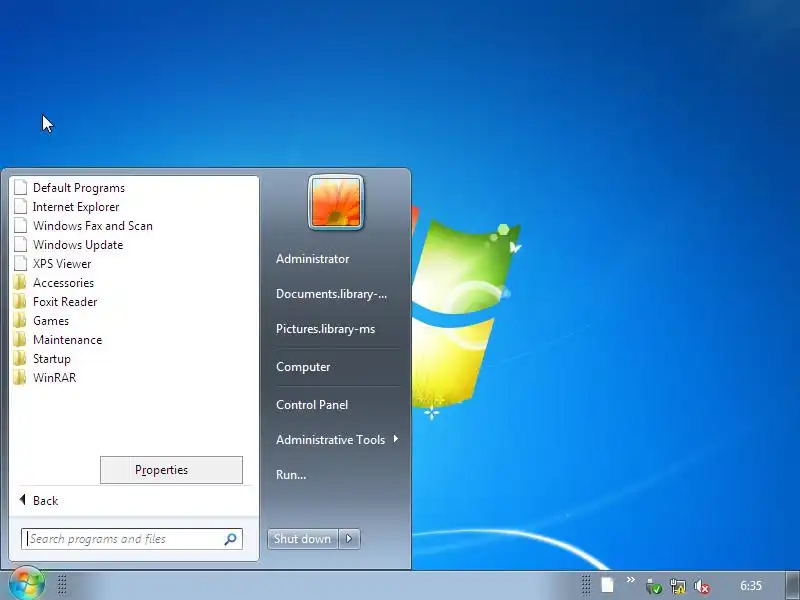Open Pictures.library-ms link

click(326, 329)
